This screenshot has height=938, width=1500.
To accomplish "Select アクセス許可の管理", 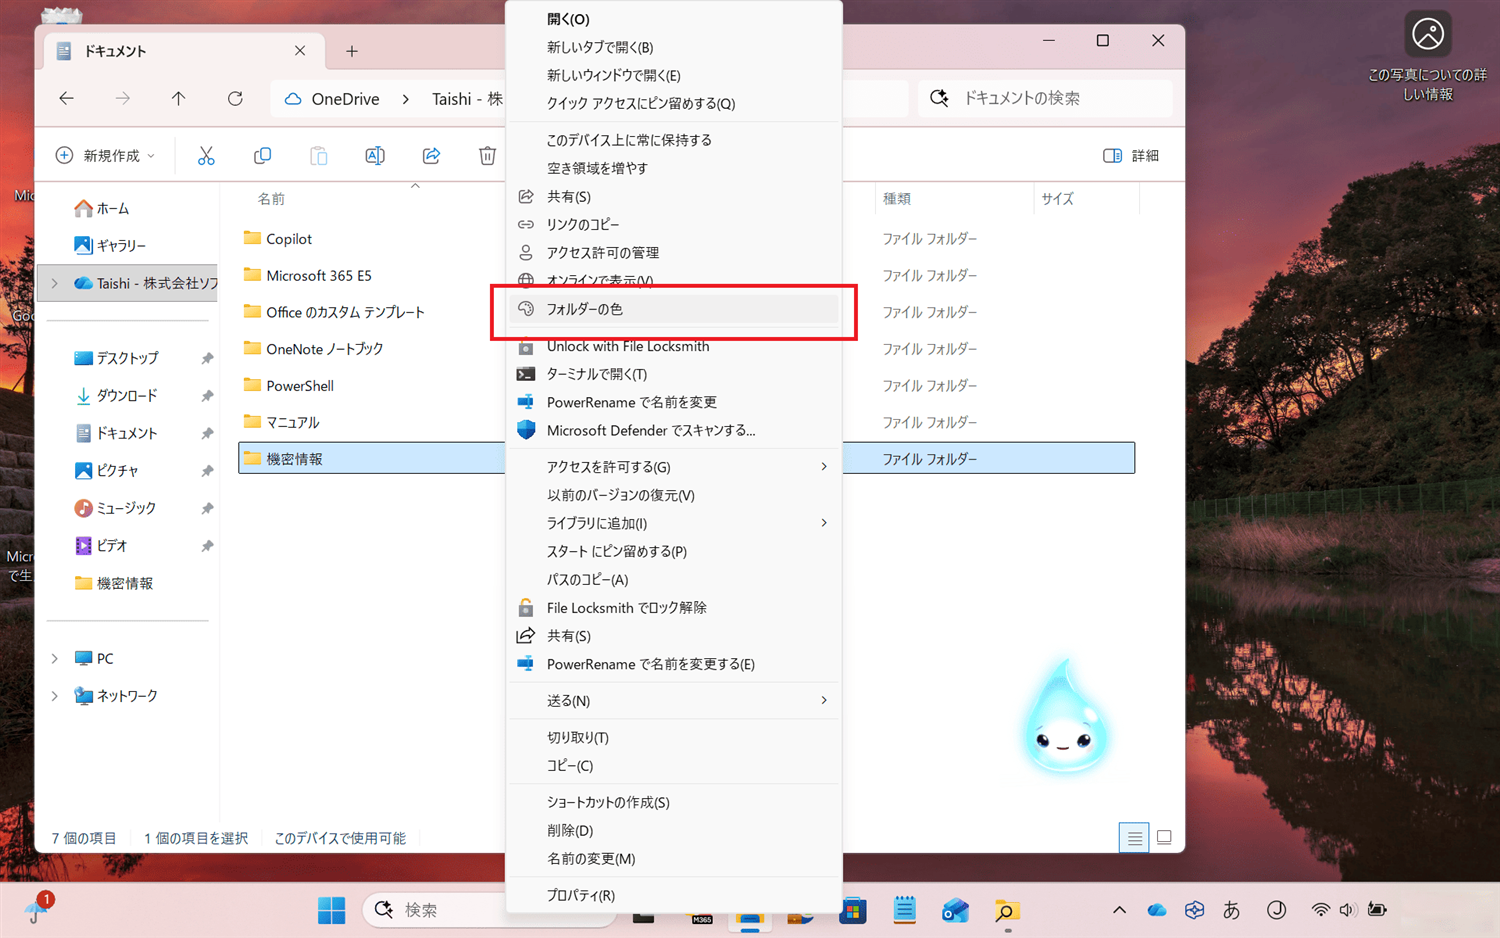I will [674, 253].
